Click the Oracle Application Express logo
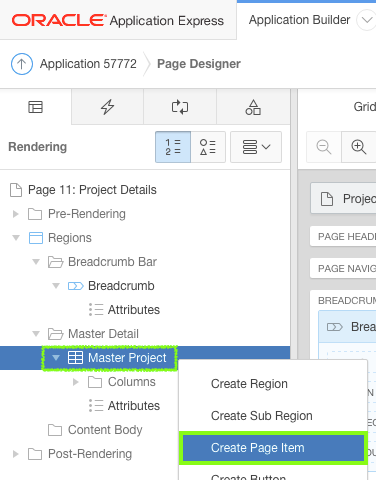Screen dimensions: 376x480 click(x=118, y=20)
